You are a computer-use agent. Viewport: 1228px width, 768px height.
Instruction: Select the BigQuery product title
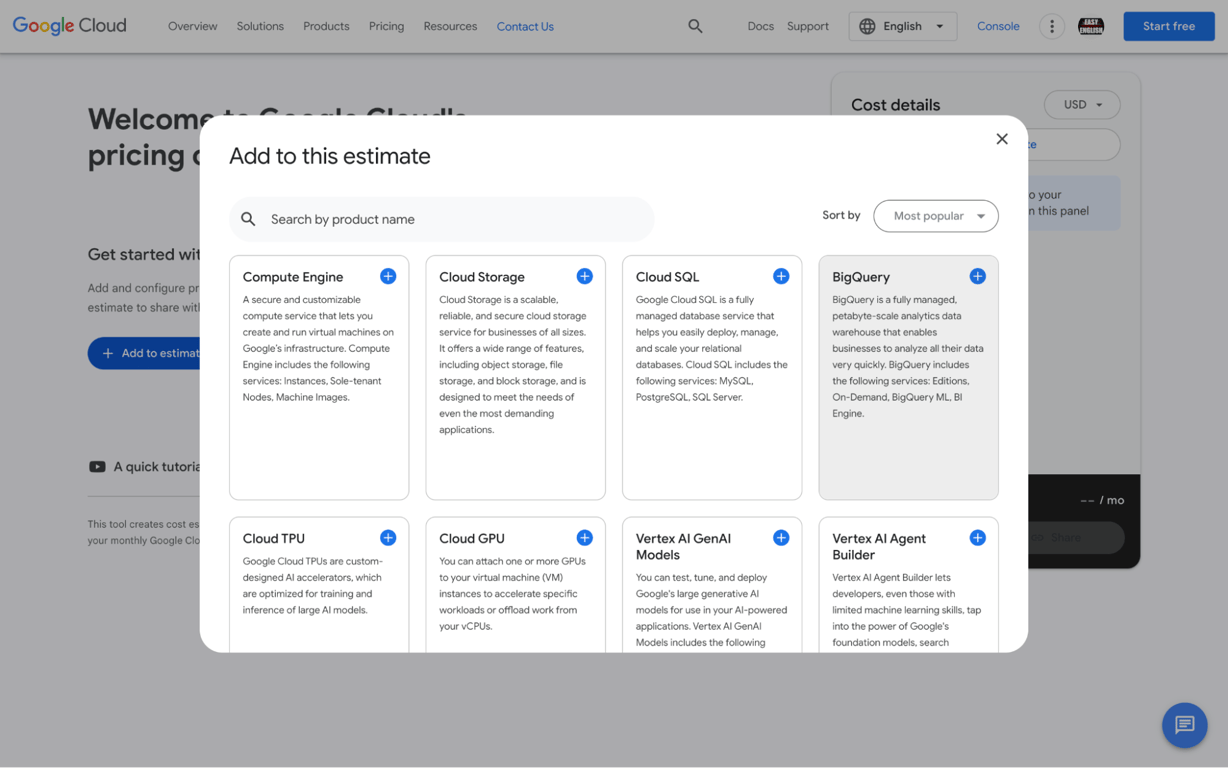tap(861, 277)
